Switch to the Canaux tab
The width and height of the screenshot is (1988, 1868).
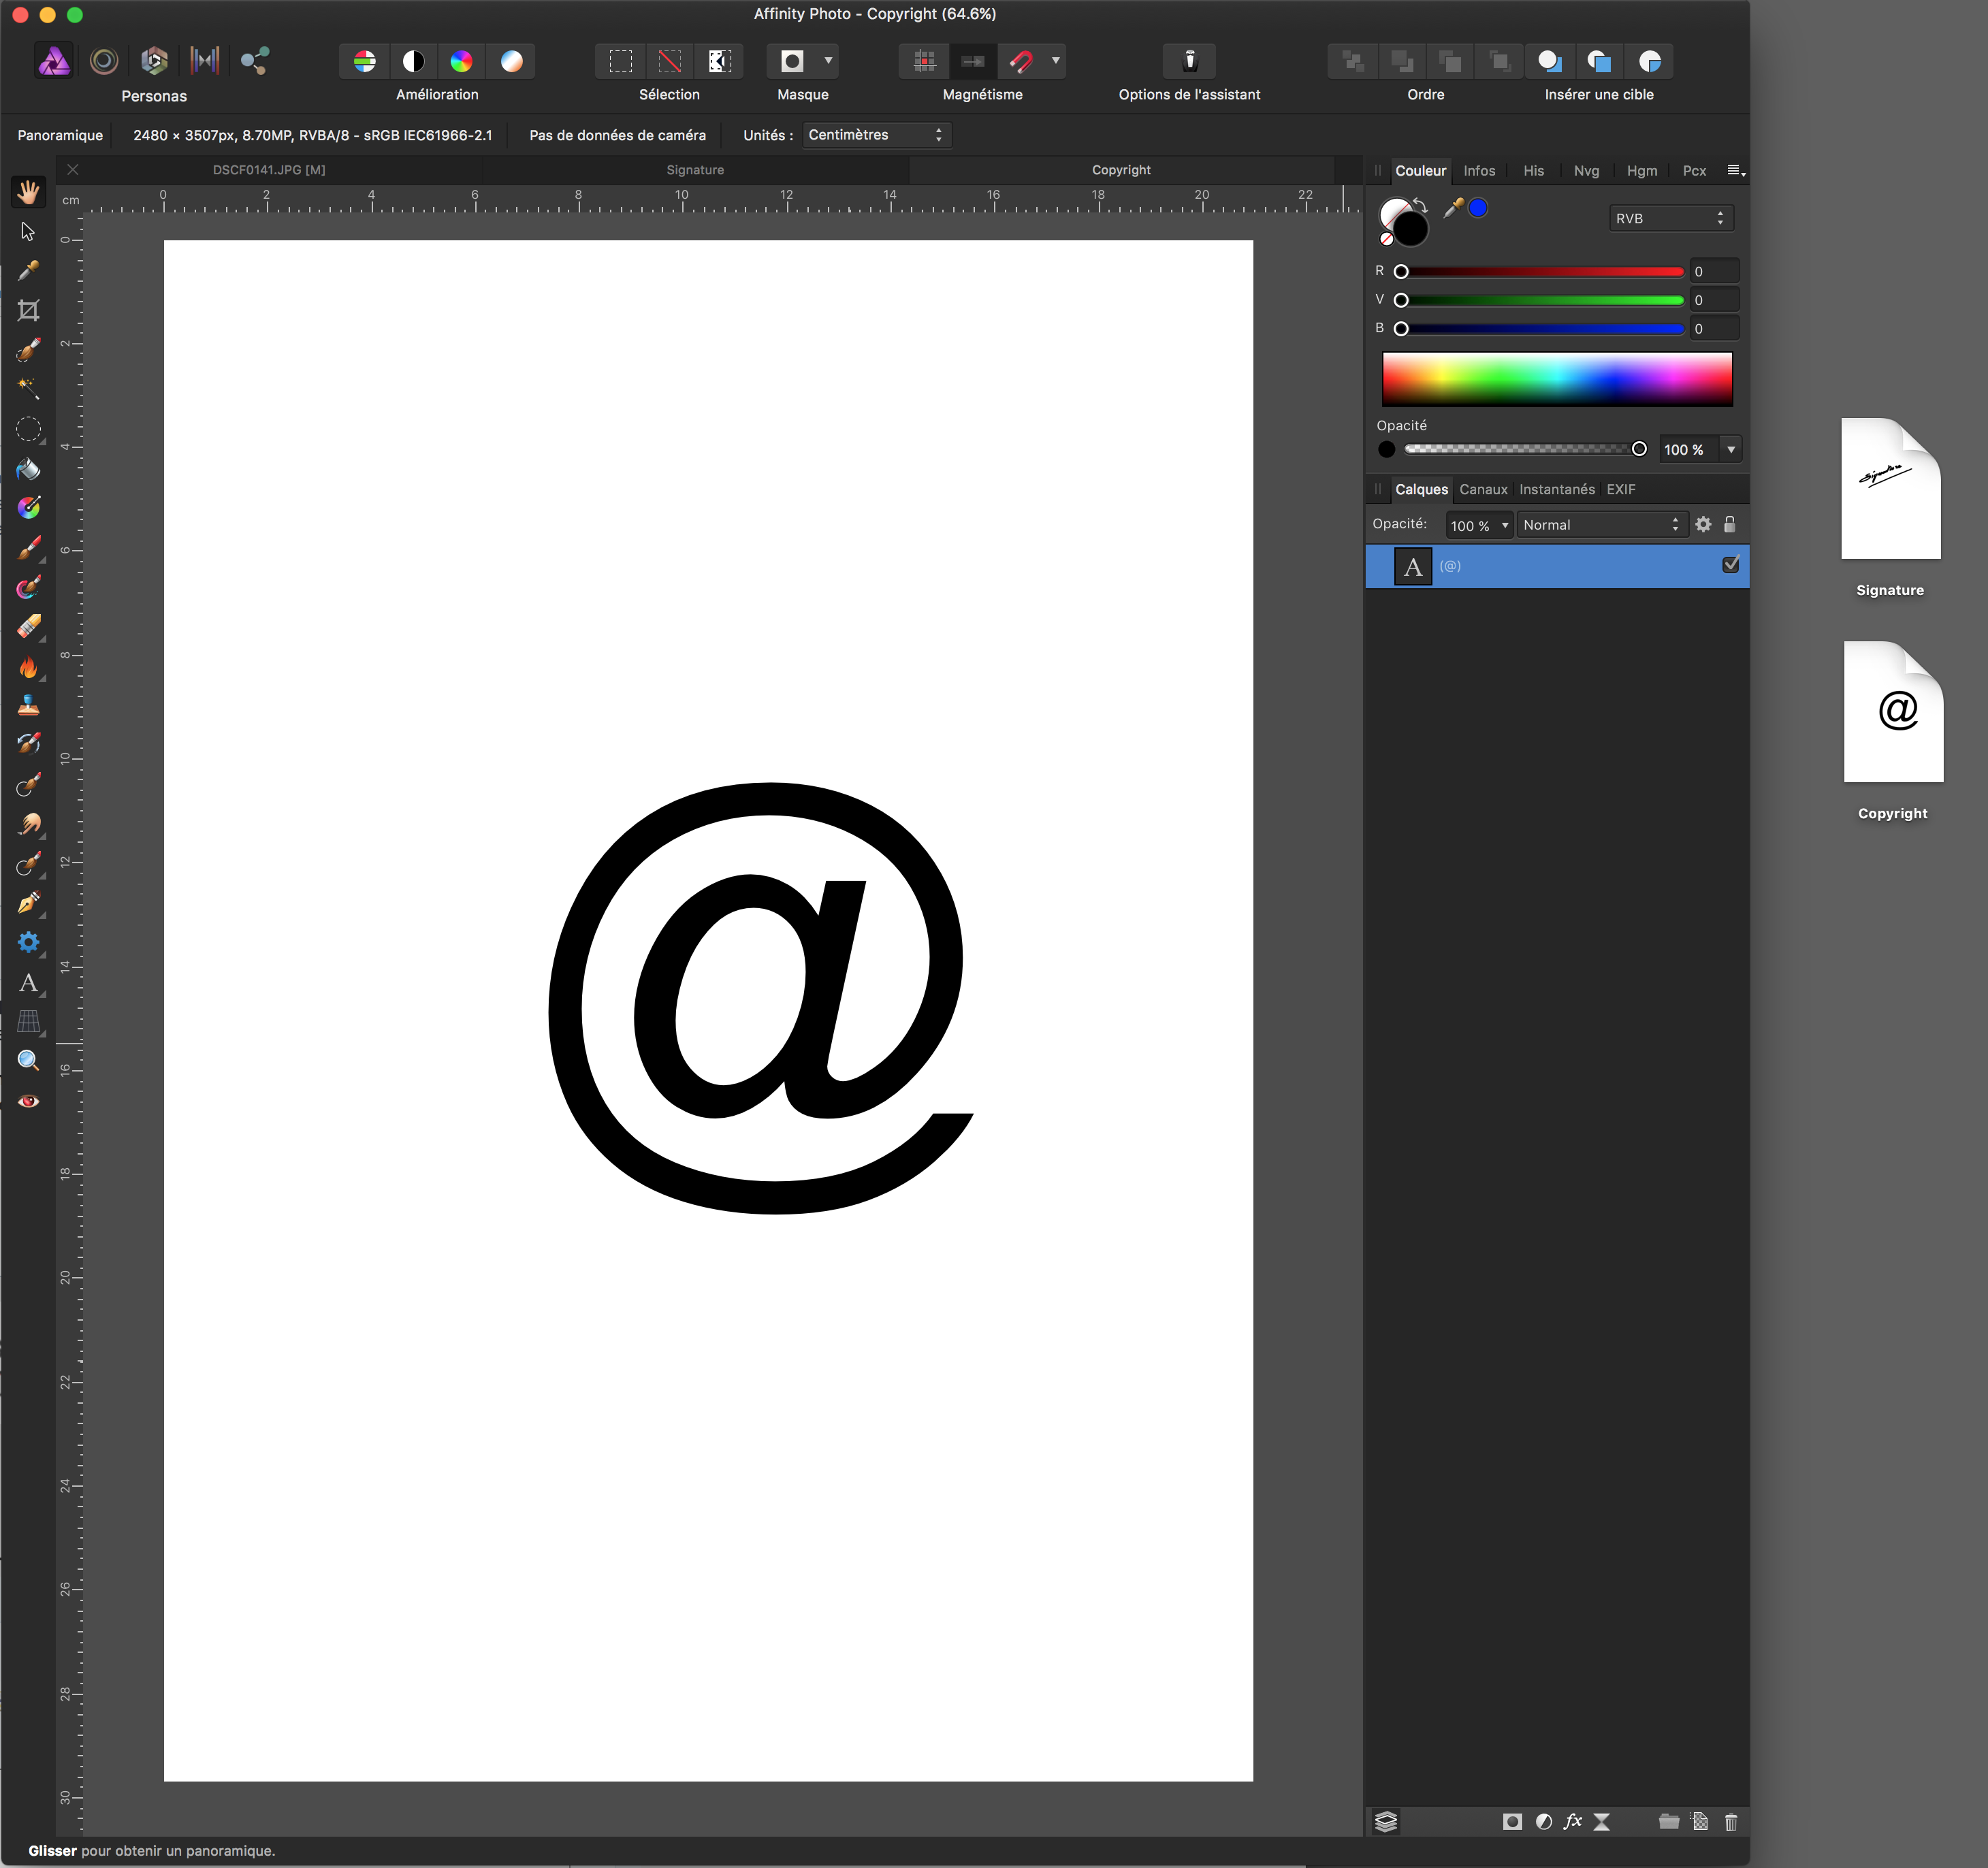1483,489
